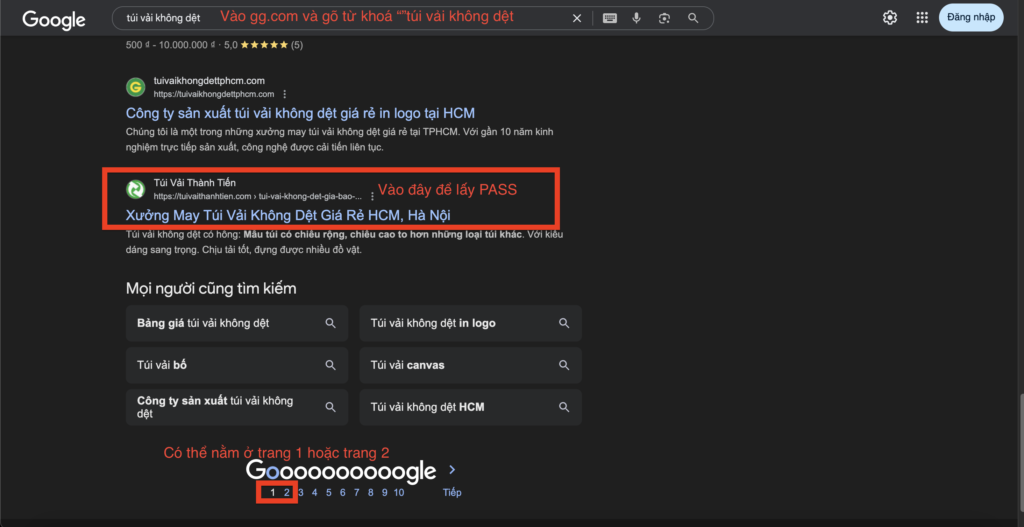Select the Túi vải canvas suggestion
This screenshot has width=1024, height=527.
470,365
